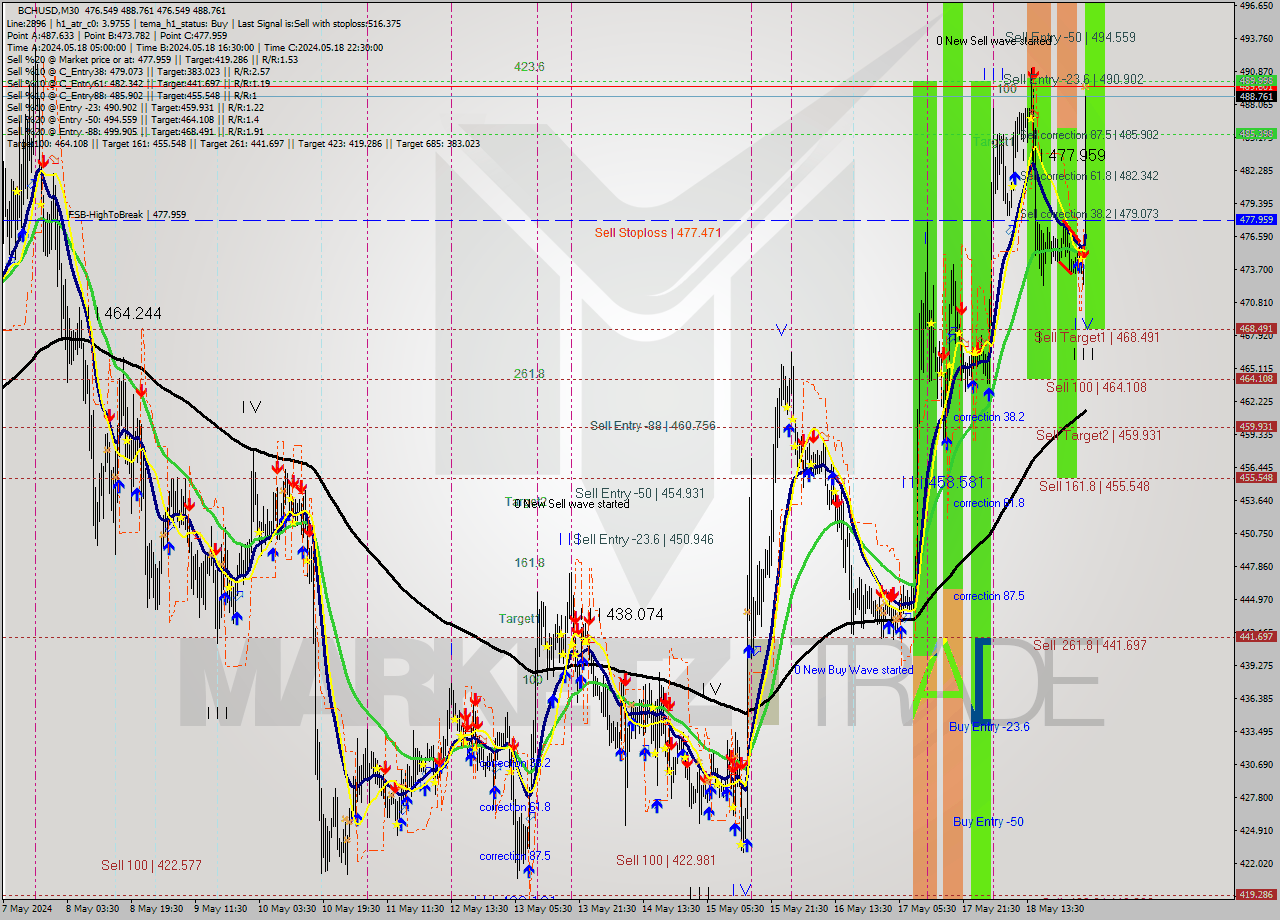The width and height of the screenshot is (1280, 920).
Task: Click the 'Buy Entry -23.6' label
Action: click(989, 727)
